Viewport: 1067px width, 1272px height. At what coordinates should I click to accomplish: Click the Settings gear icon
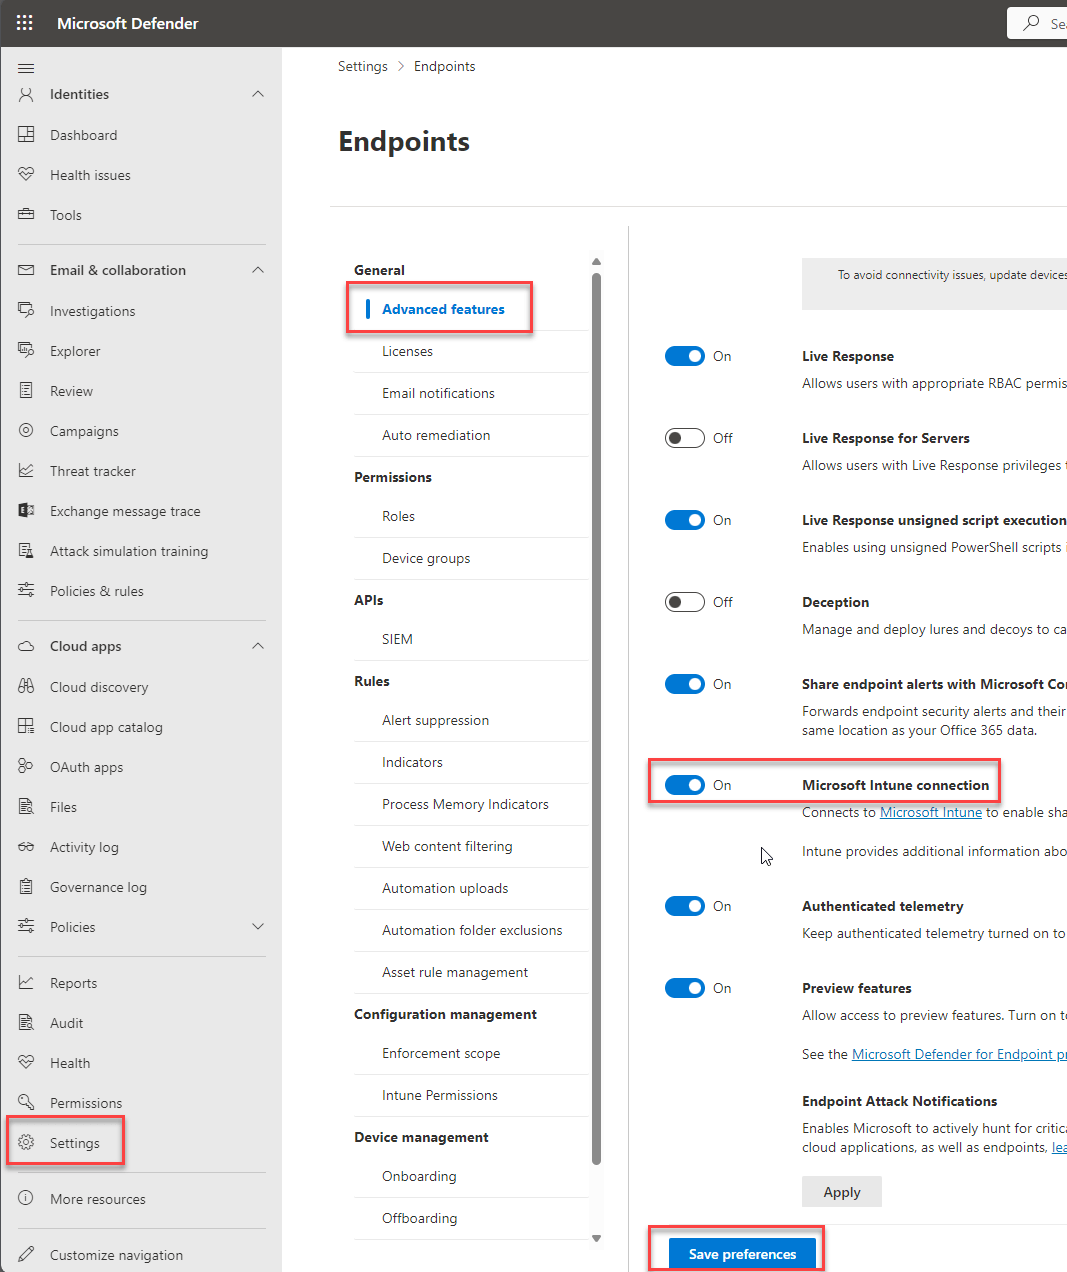tap(26, 1143)
